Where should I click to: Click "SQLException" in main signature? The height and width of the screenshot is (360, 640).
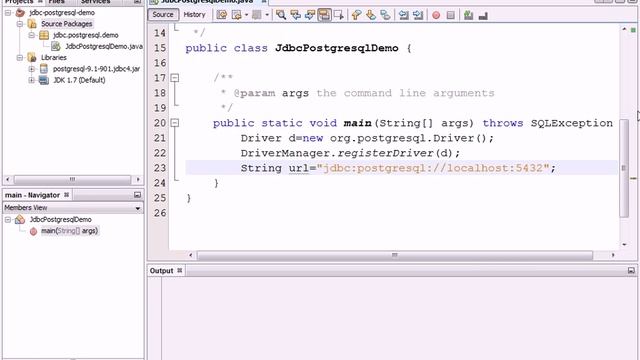coord(571,123)
